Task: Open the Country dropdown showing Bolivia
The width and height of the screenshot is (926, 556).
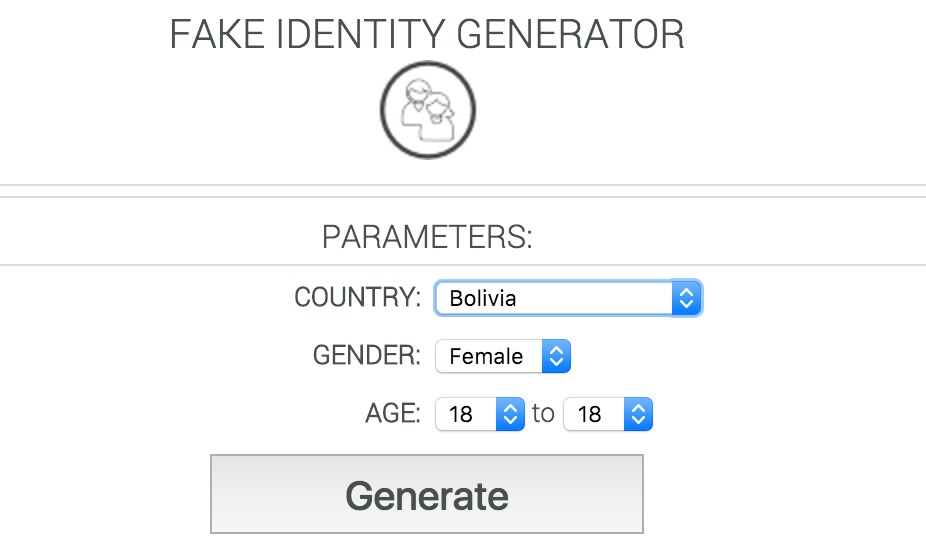Action: pyautogui.click(x=555, y=298)
